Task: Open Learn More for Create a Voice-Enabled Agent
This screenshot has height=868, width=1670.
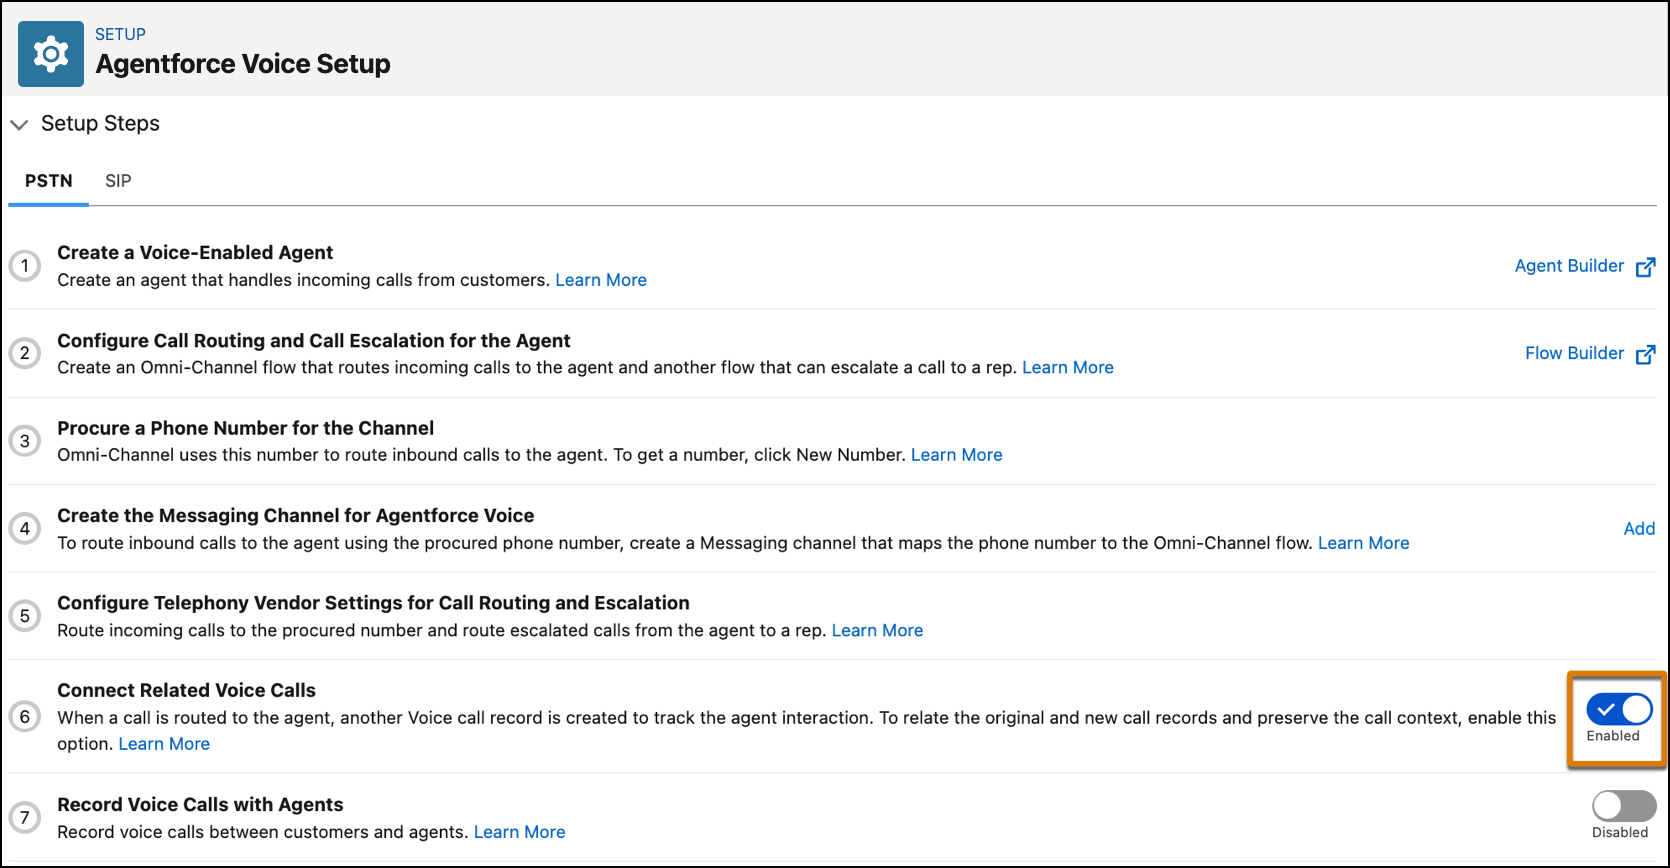Action: coord(601,280)
